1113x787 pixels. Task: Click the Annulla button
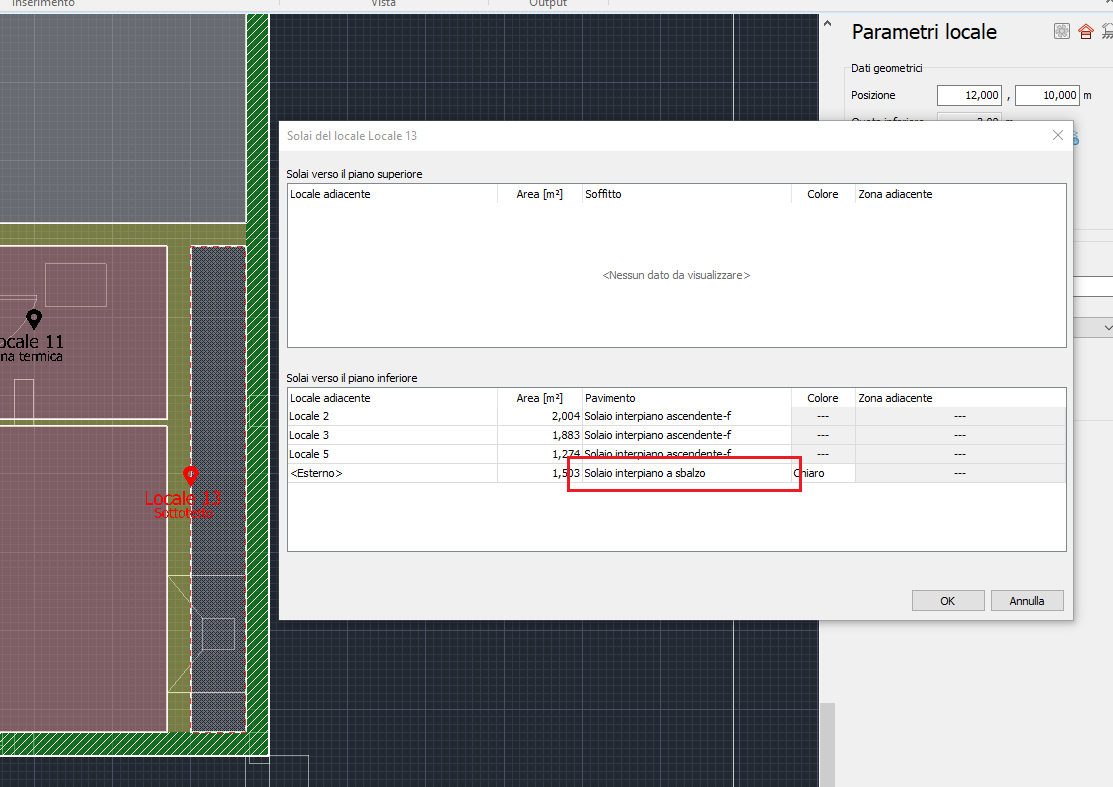tap(1026, 600)
